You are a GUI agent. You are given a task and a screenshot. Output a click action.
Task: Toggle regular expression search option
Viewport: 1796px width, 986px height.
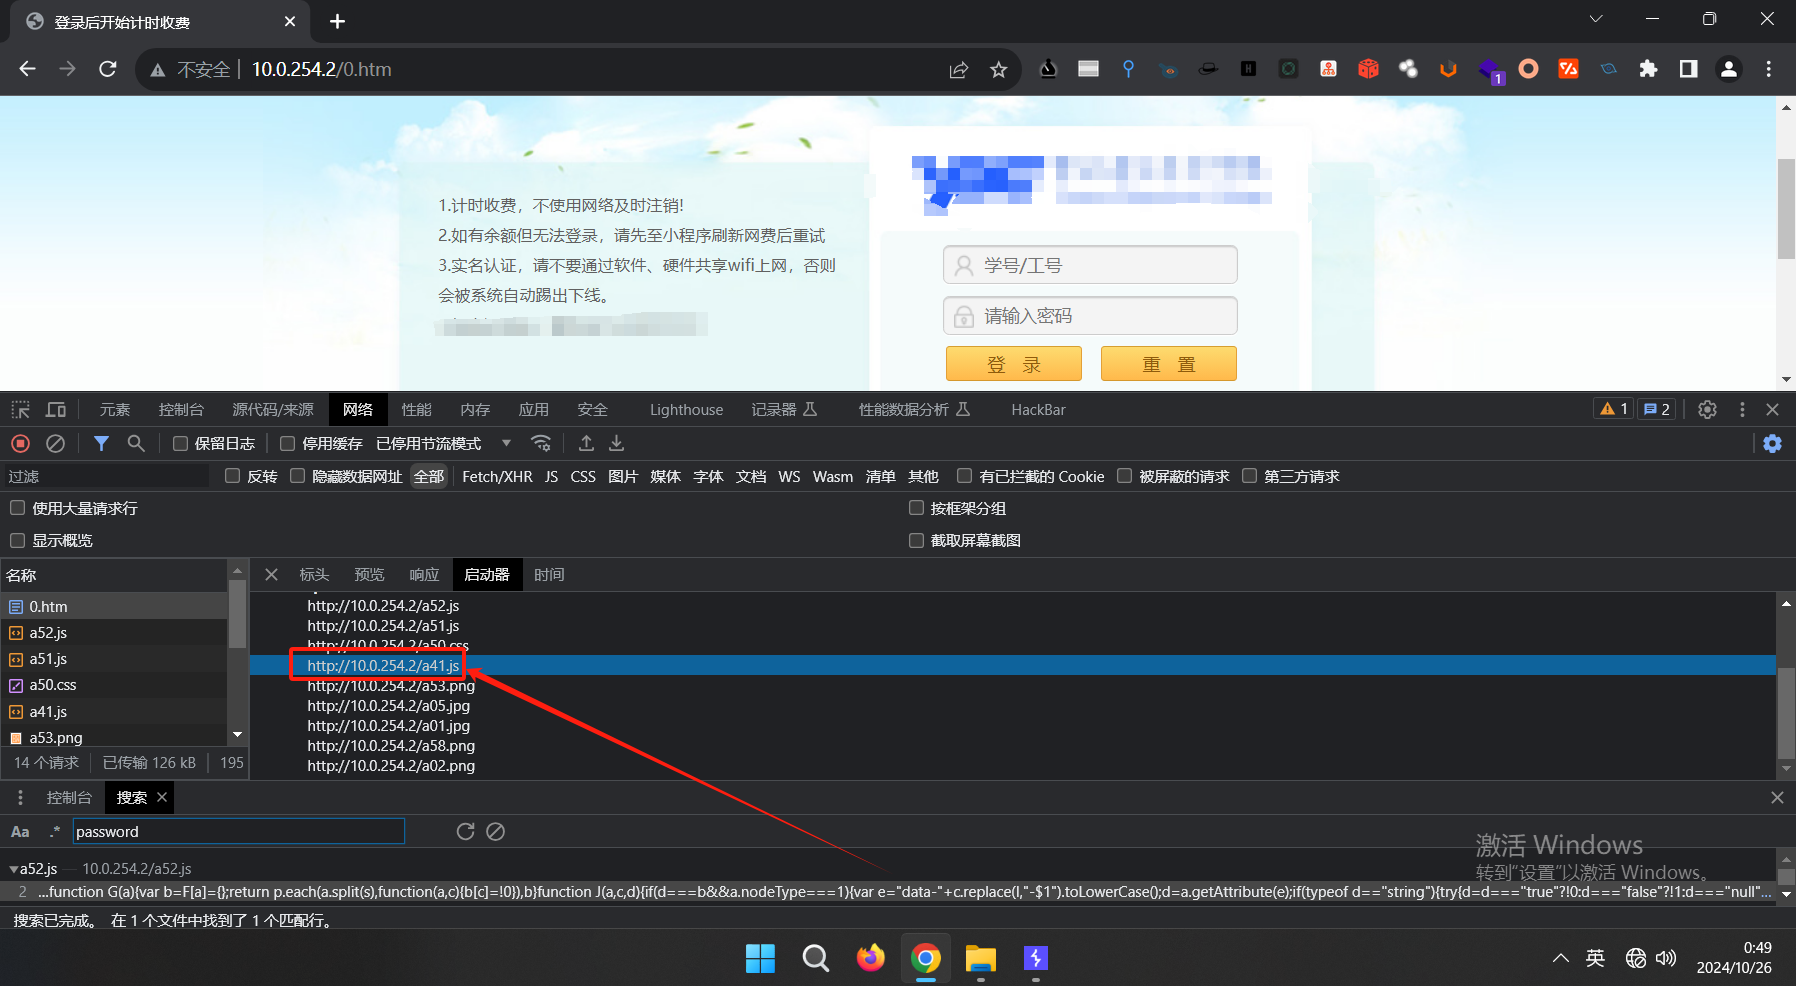tap(55, 832)
